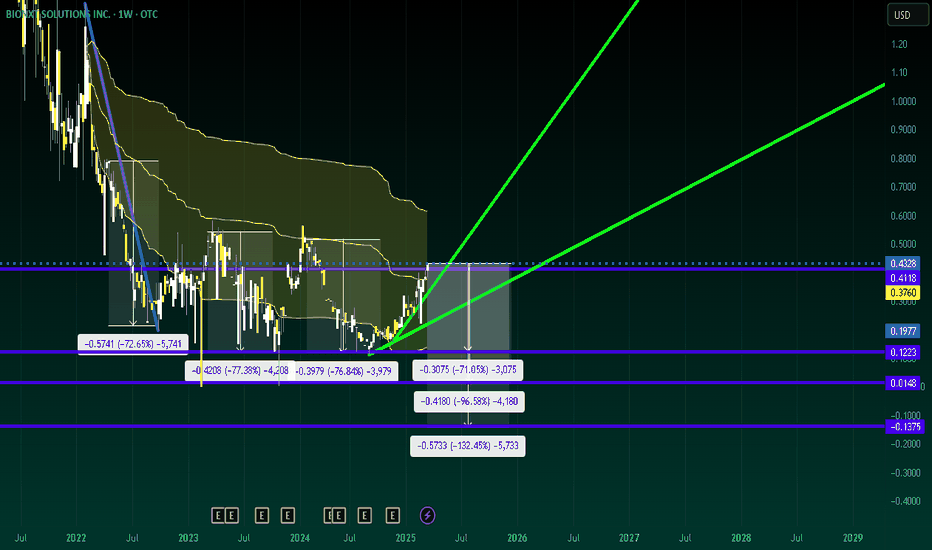Screen dimensions: 932x550
Task: Click the leftmost earnings E marker
Action: (218, 516)
